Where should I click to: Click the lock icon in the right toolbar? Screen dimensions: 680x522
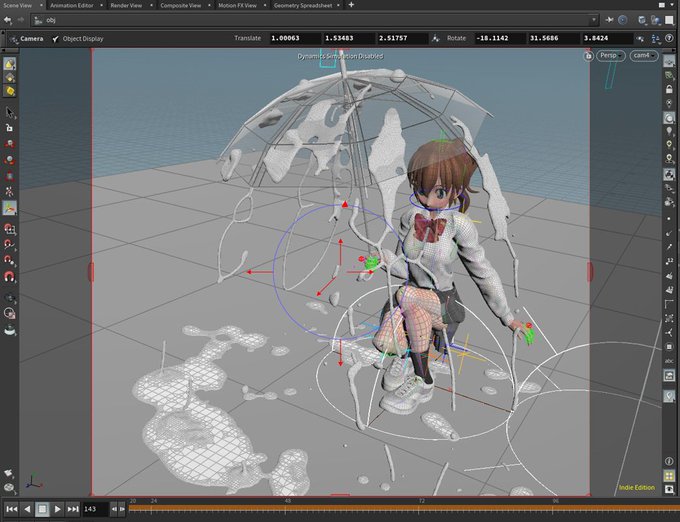(669, 89)
